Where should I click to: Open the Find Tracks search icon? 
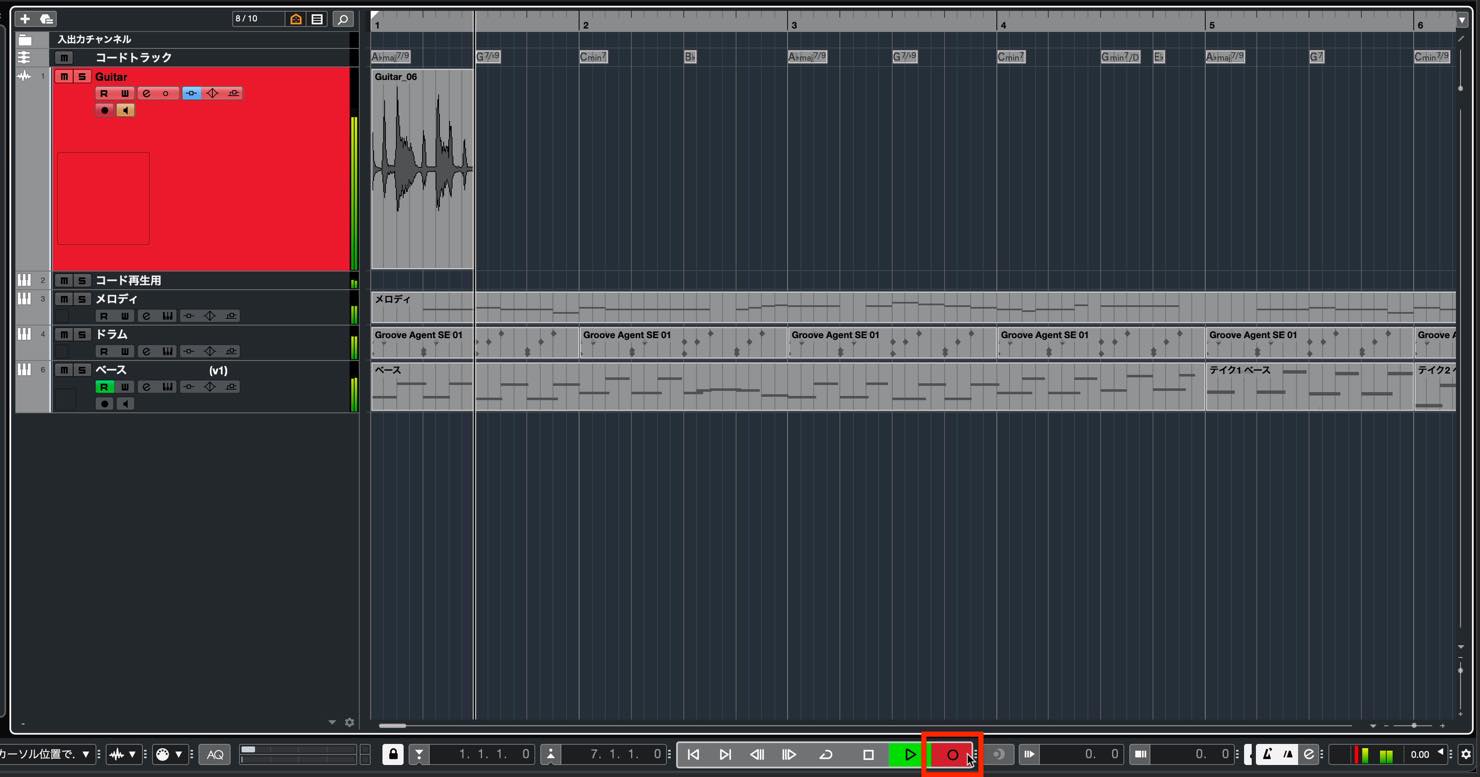pyautogui.click(x=343, y=19)
